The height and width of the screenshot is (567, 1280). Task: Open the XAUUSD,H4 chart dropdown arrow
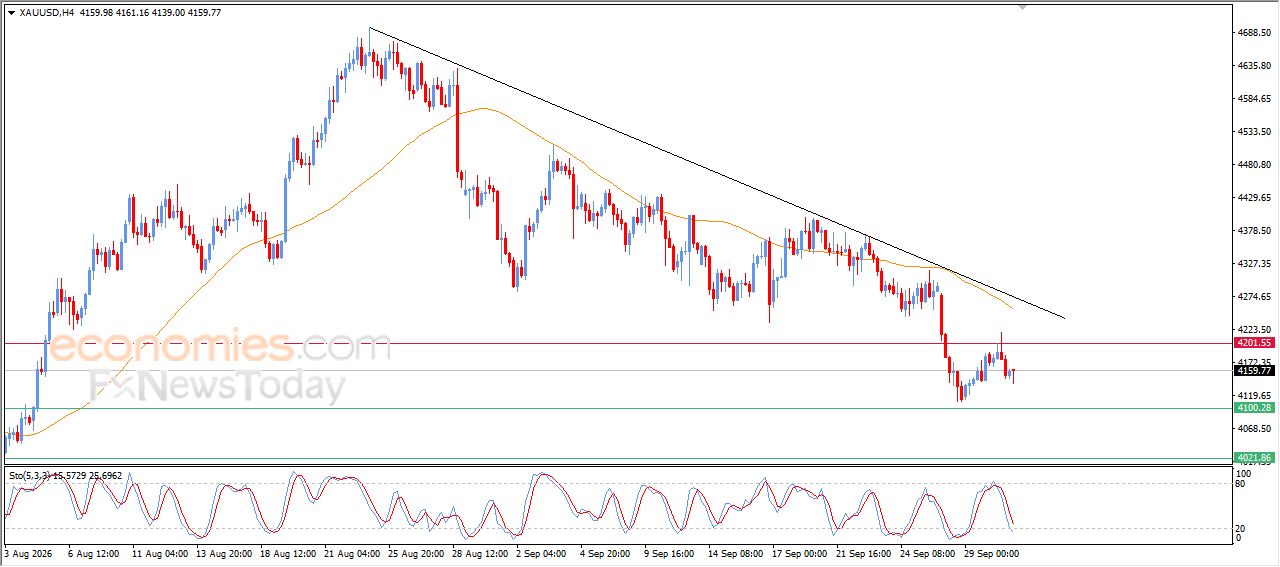tap(11, 13)
